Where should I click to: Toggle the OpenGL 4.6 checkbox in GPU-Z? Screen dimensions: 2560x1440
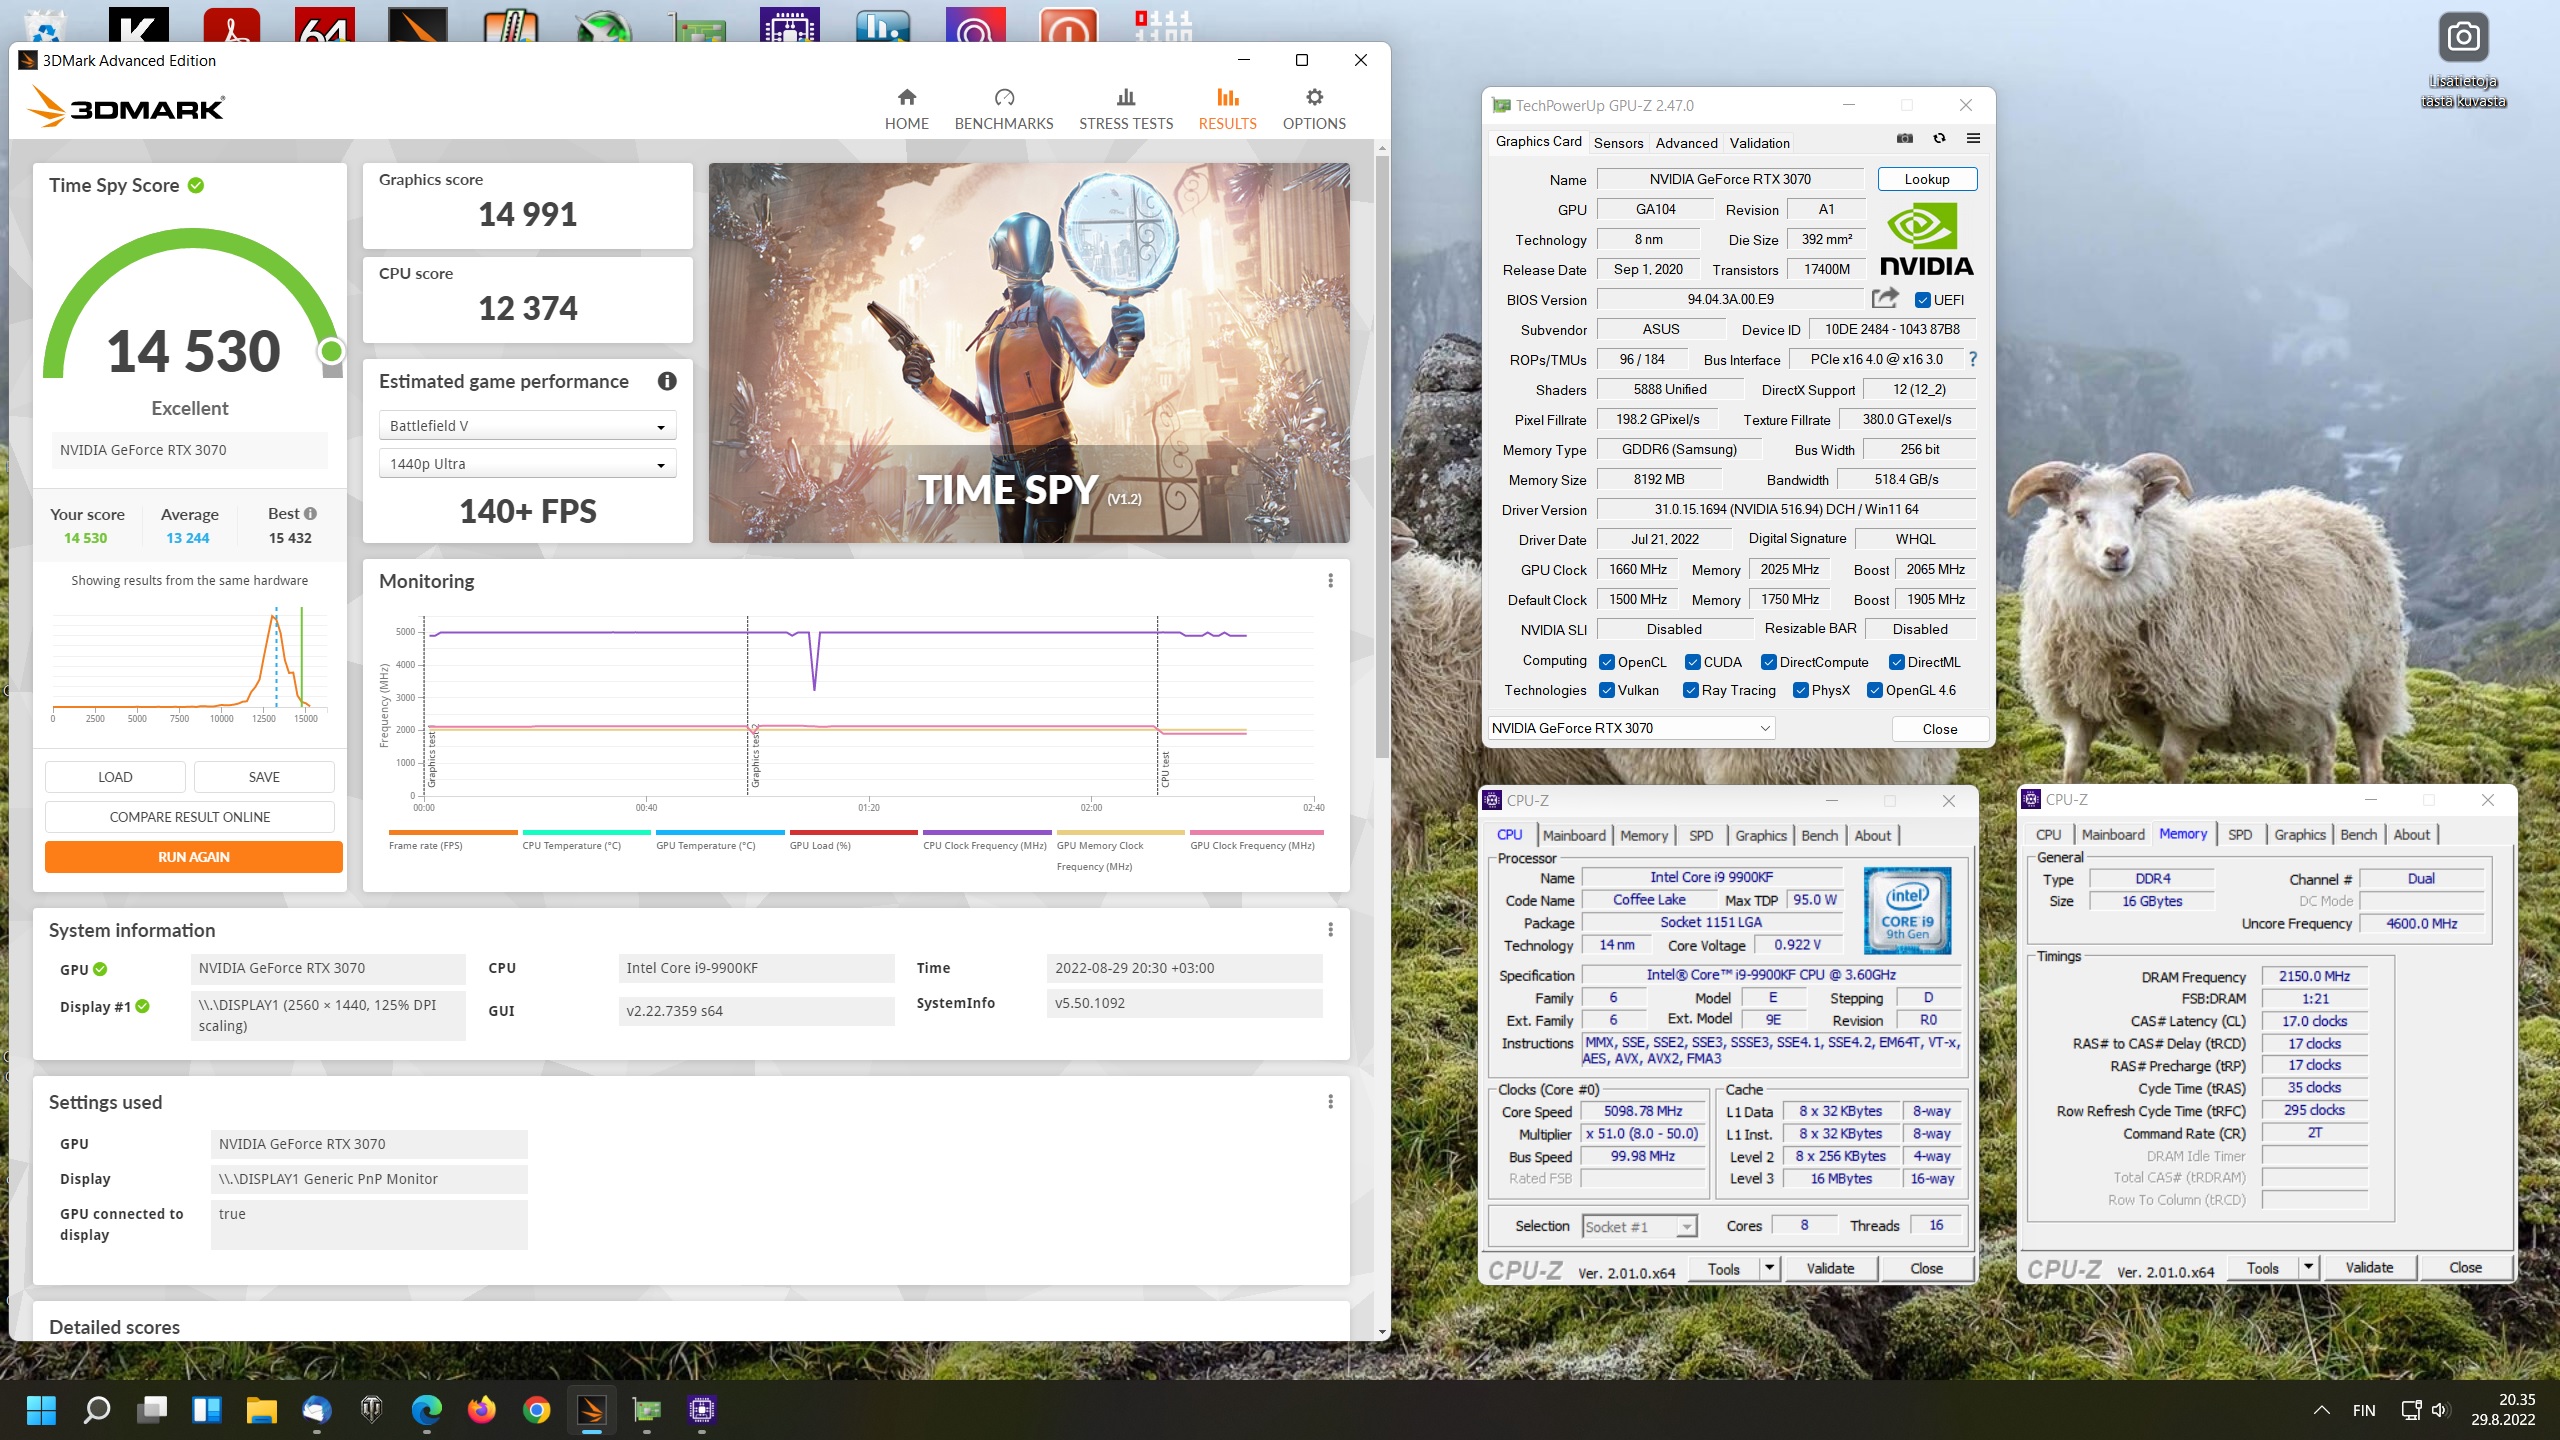1875,690
